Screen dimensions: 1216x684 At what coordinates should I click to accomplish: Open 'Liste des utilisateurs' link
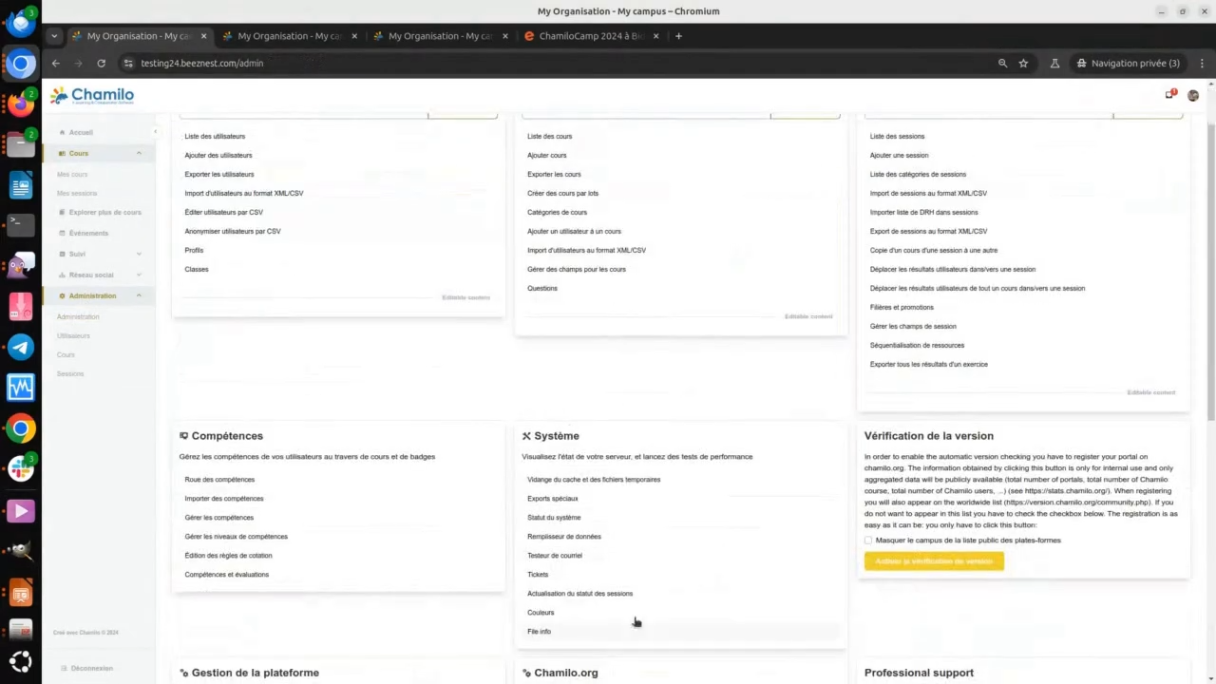click(214, 136)
